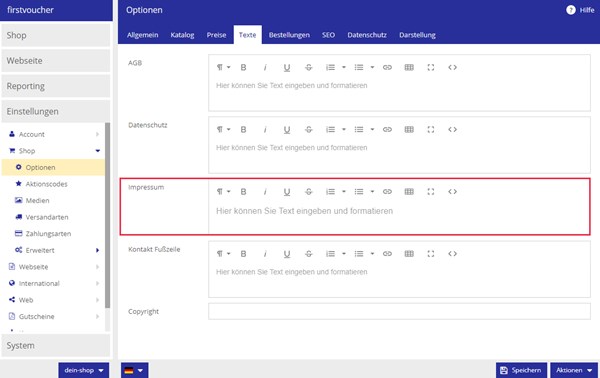This screenshot has width=600, height=378.
Task: Toggle bold in the Impressum editor
Action: pyautogui.click(x=243, y=192)
